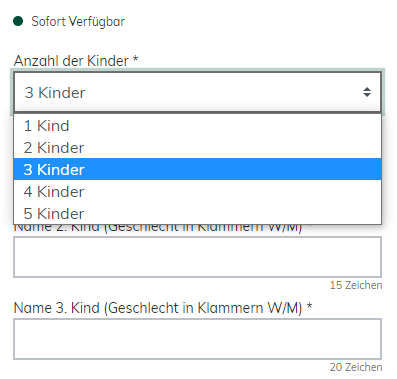Choose 2 Kinder from the list

[x=197, y=148]
